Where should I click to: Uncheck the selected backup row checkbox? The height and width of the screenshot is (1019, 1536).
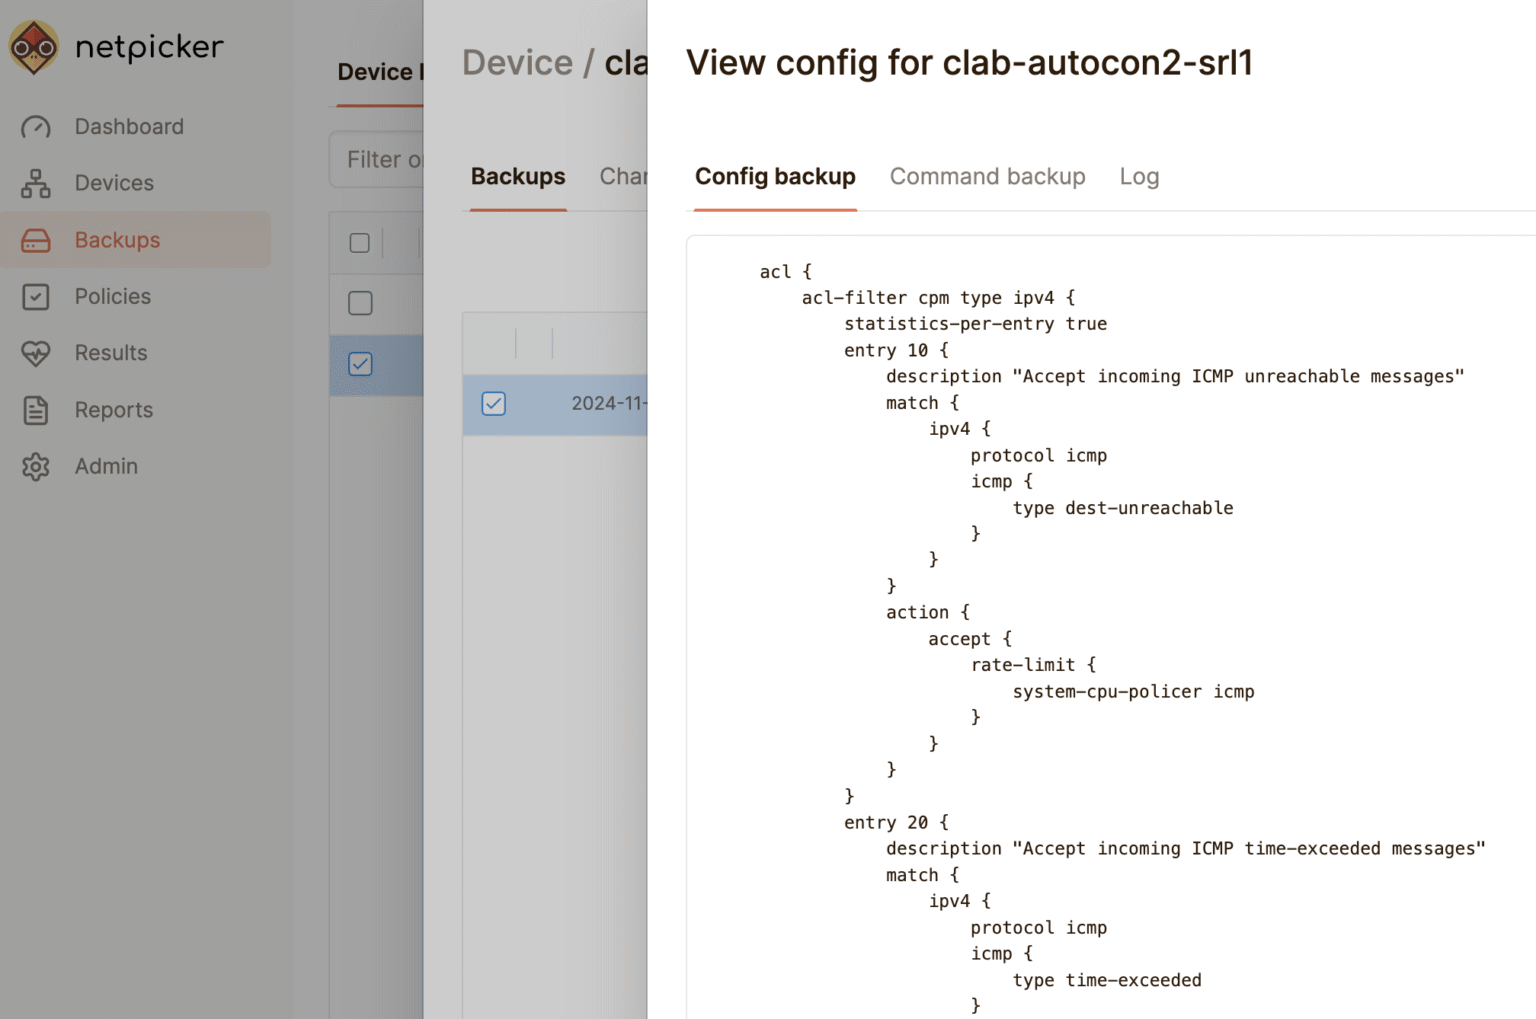(360, 364)
